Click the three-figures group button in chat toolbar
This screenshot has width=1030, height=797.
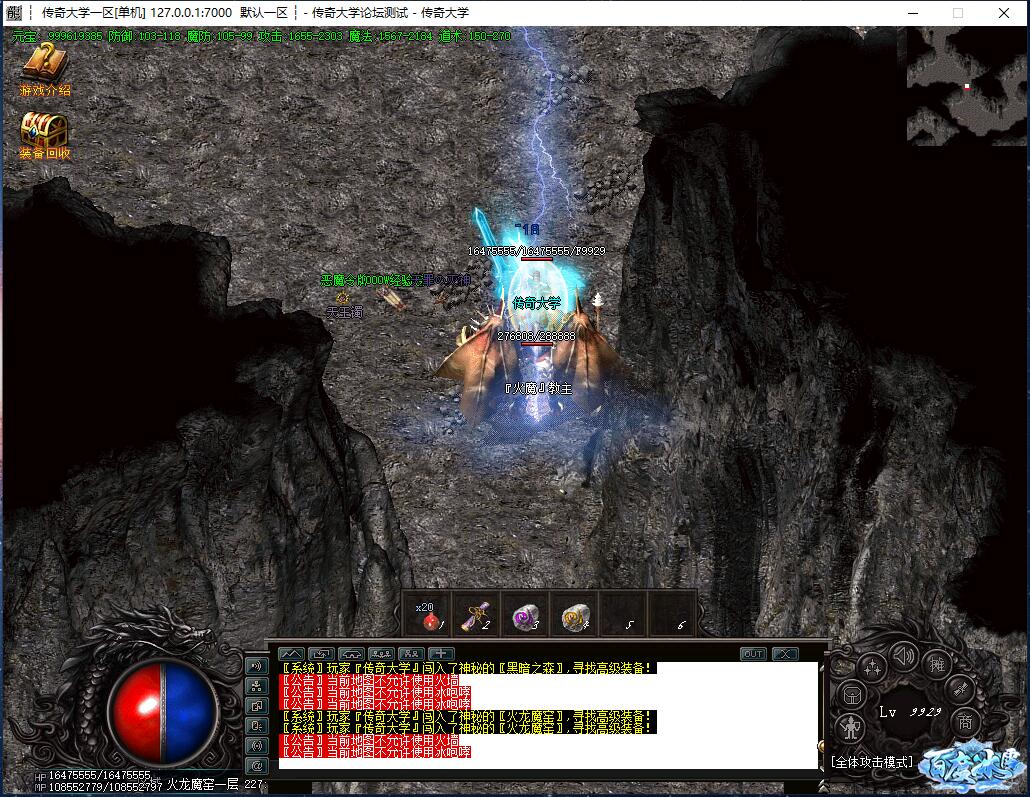click(x=381, y=654)
